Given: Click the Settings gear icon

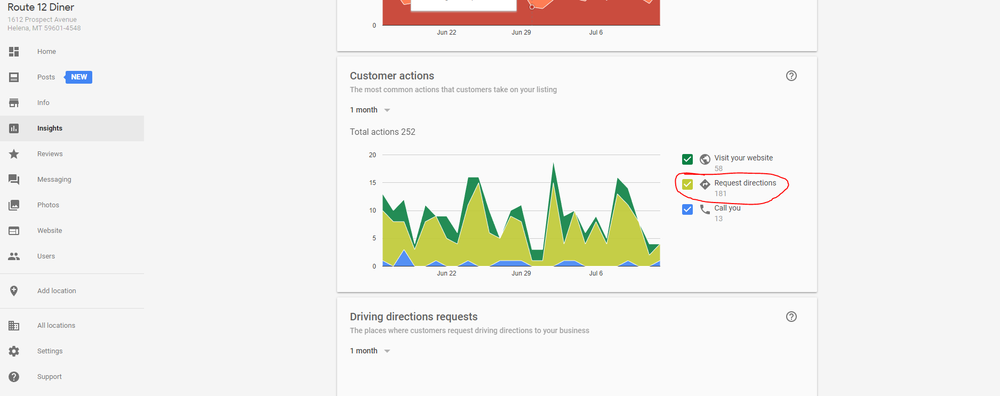Looking at the screenshot, I should pos(13,351).
